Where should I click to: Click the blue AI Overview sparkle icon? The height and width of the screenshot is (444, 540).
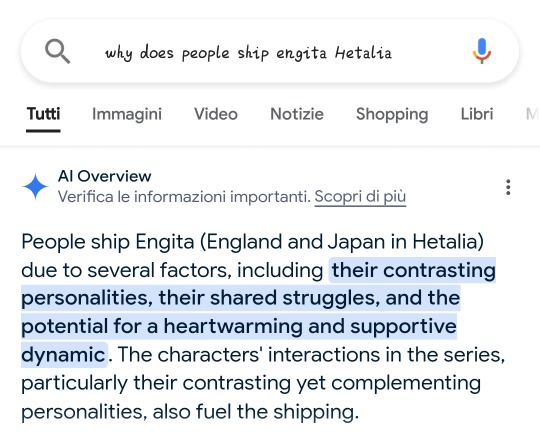(x=35, y=186)
